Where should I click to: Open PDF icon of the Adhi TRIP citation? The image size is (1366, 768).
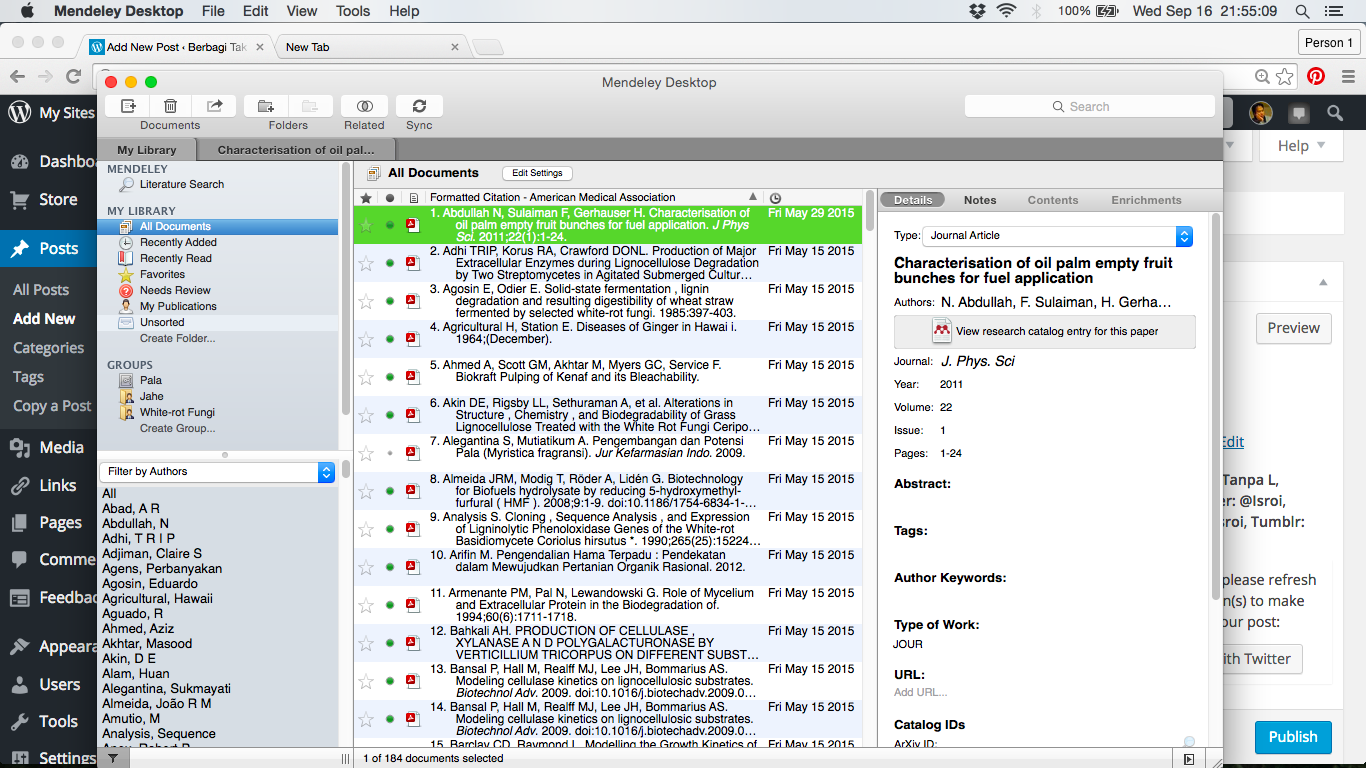[x=412, y=263]
